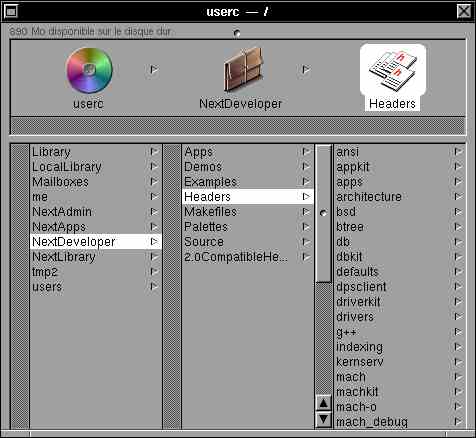476x438 pixels.
Task: Expand the appkit folder arrow
Action: click(458, 167)
